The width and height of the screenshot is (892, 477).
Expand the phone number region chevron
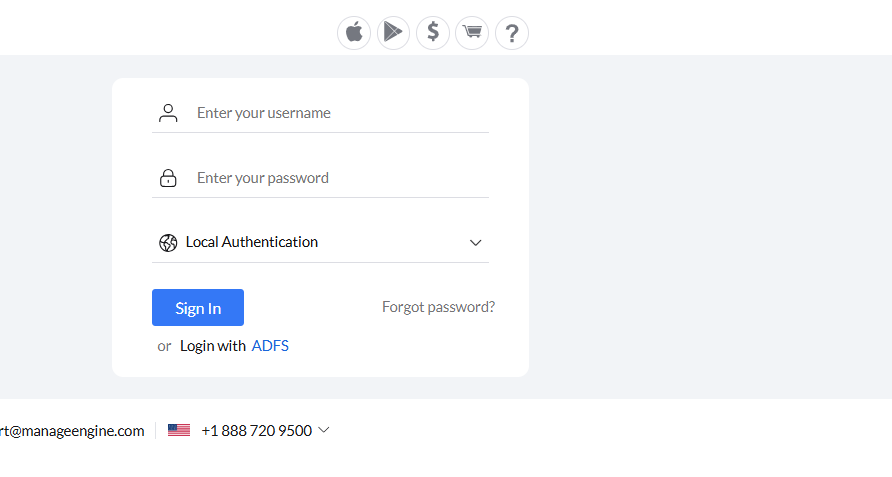pyautogui.click(x=324, y=430)
